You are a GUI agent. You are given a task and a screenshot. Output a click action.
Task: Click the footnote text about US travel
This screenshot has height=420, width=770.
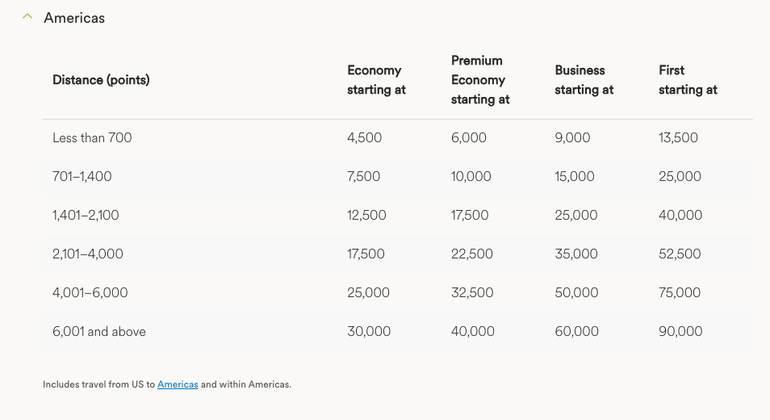(x=98, y=384)
